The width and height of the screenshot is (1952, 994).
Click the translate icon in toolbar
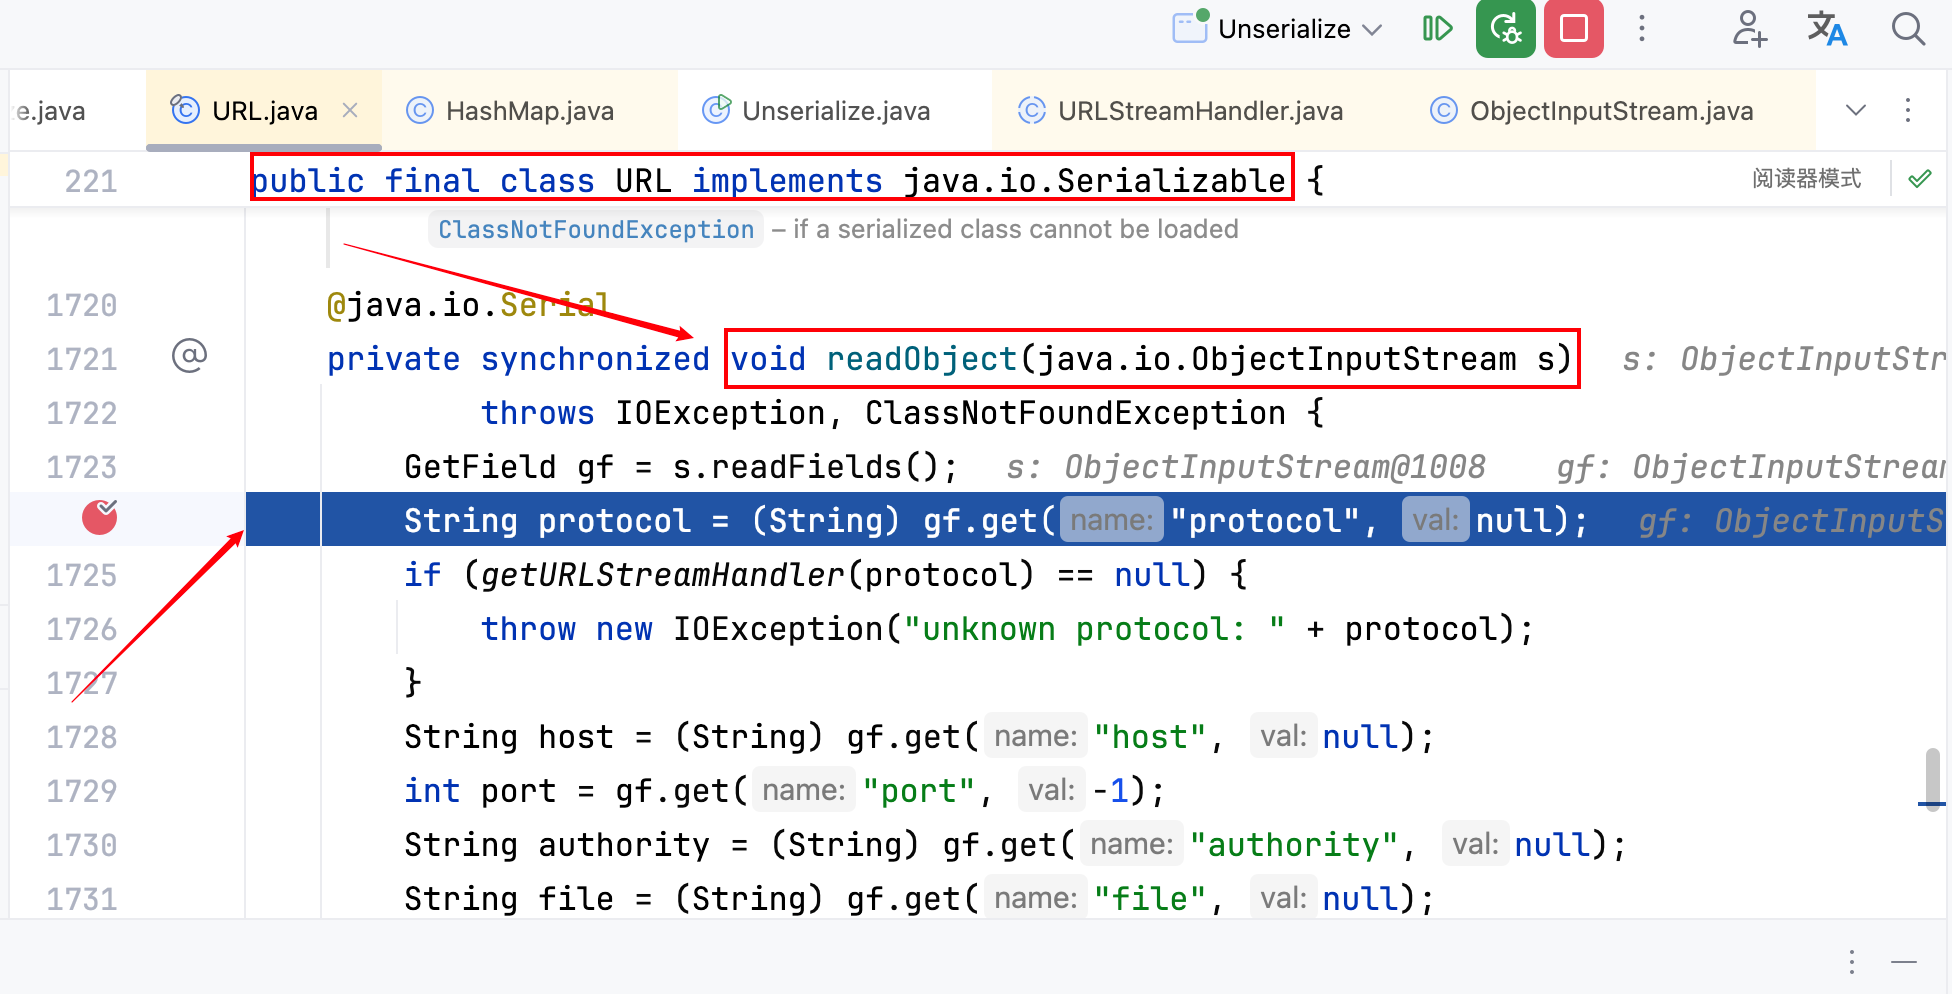pyautogui.click(x=1826, y=29)
